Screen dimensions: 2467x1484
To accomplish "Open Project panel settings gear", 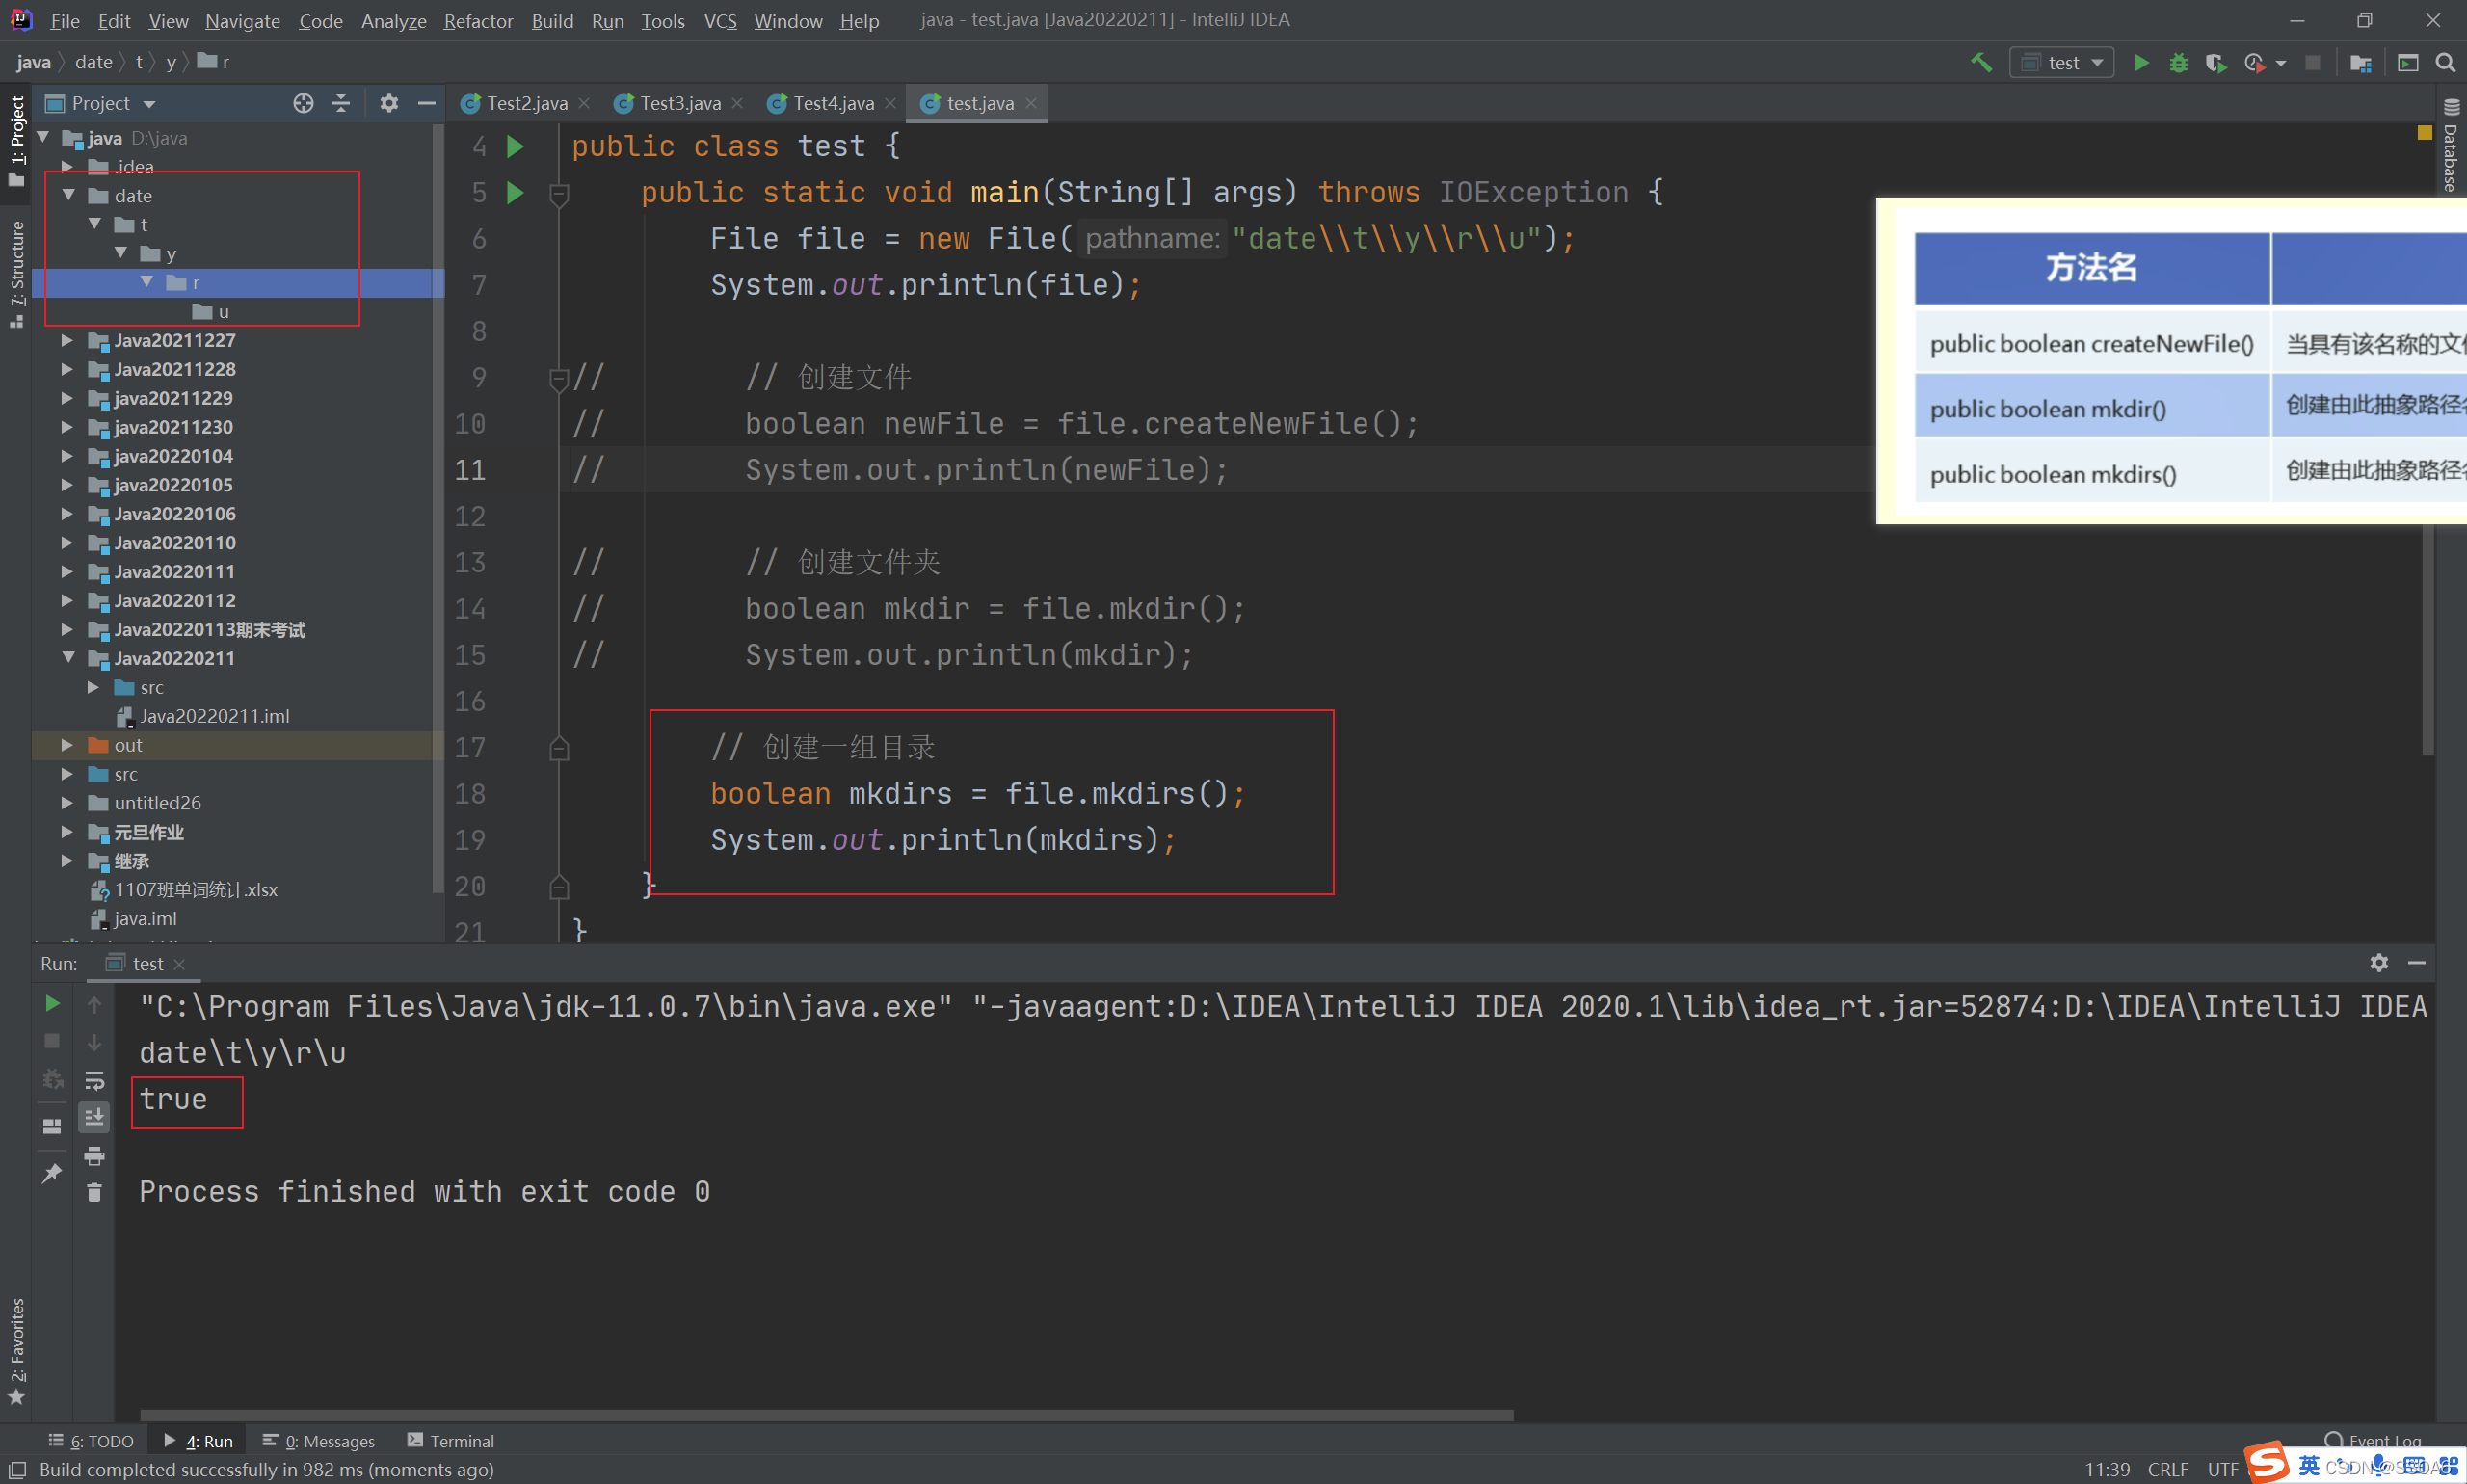I will (x=389, y=103).
